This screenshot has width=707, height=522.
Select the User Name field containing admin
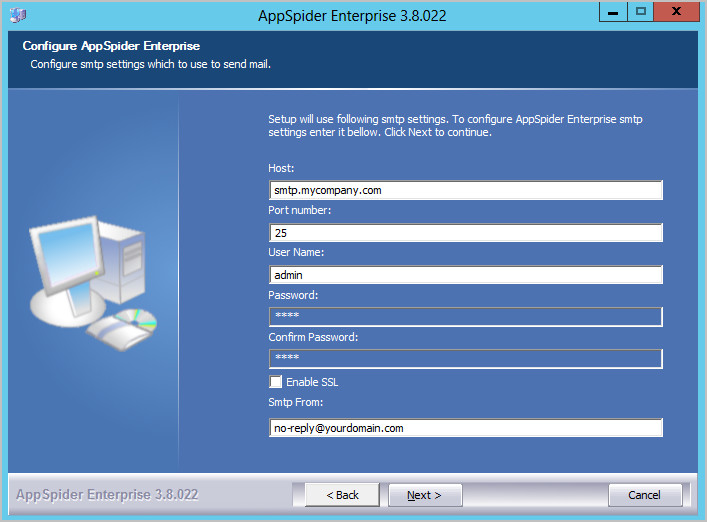coord(465,275)
